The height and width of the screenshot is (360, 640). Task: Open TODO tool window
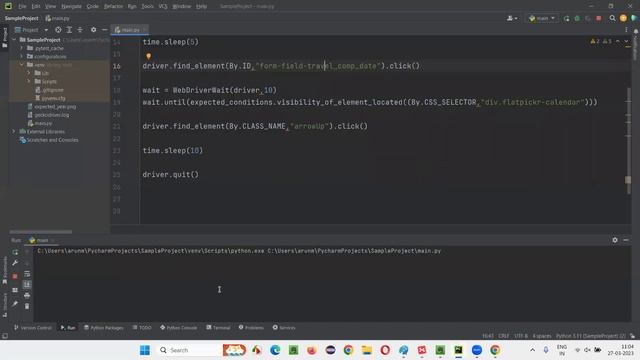[142, 328]
